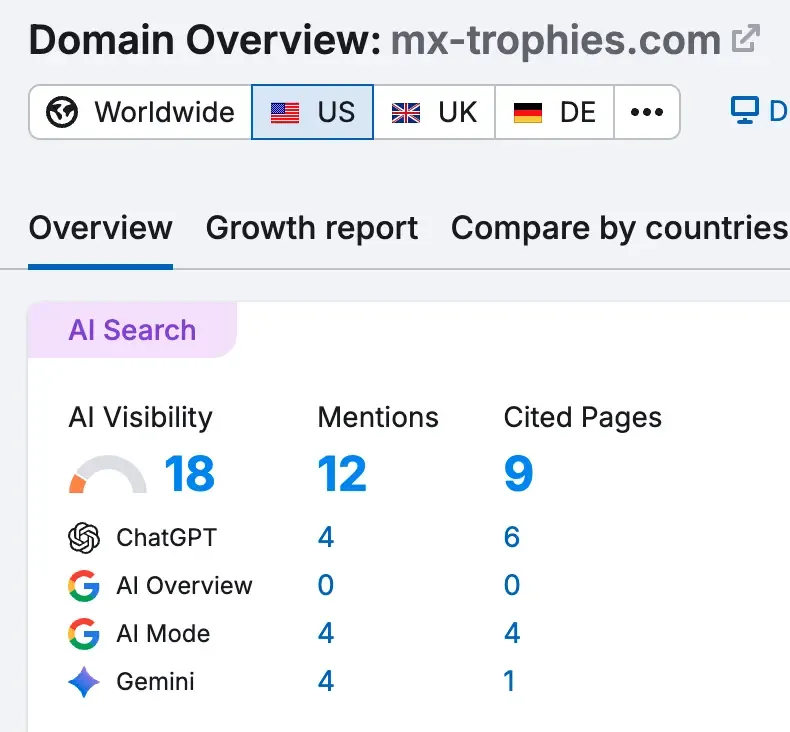Click the AI Visibility heading
This screenshot has width=790, height=732.
coord(141,418)
